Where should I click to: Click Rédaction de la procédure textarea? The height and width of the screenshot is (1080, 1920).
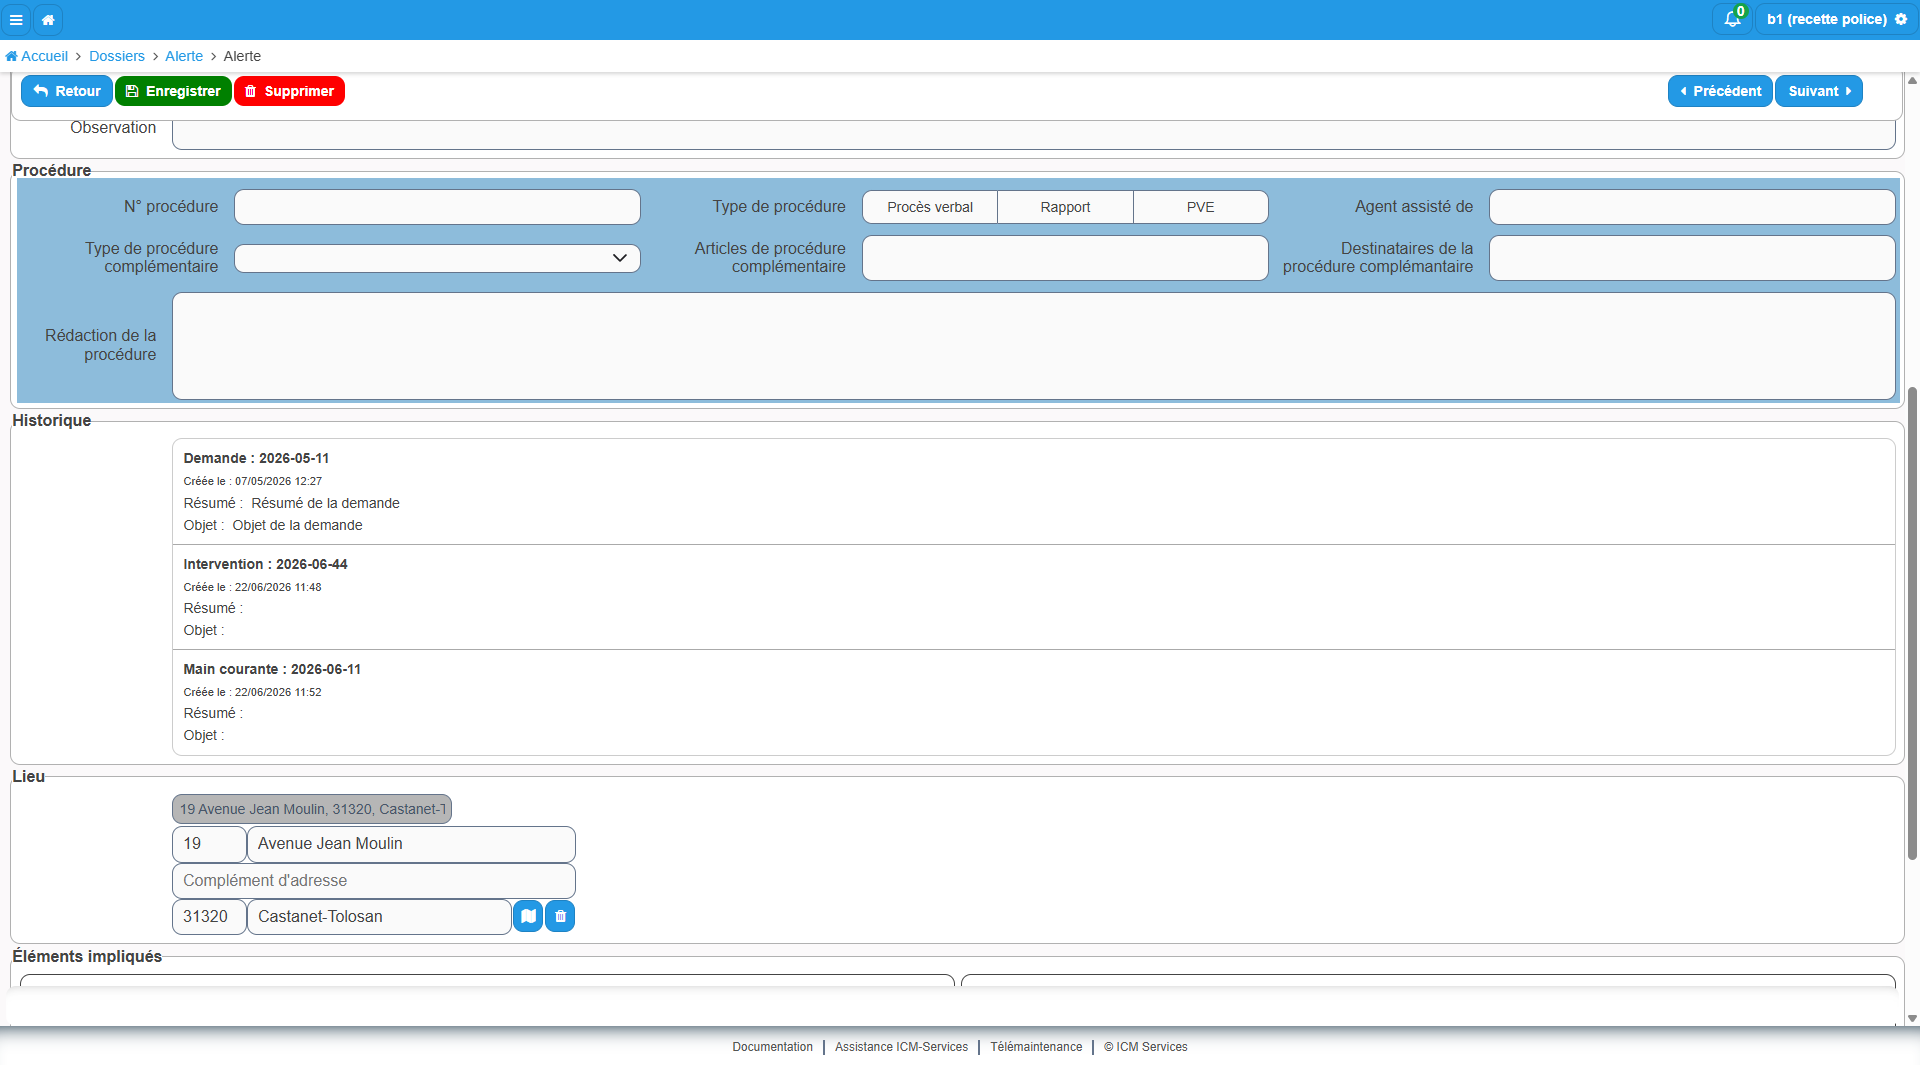click(1033, 346)
